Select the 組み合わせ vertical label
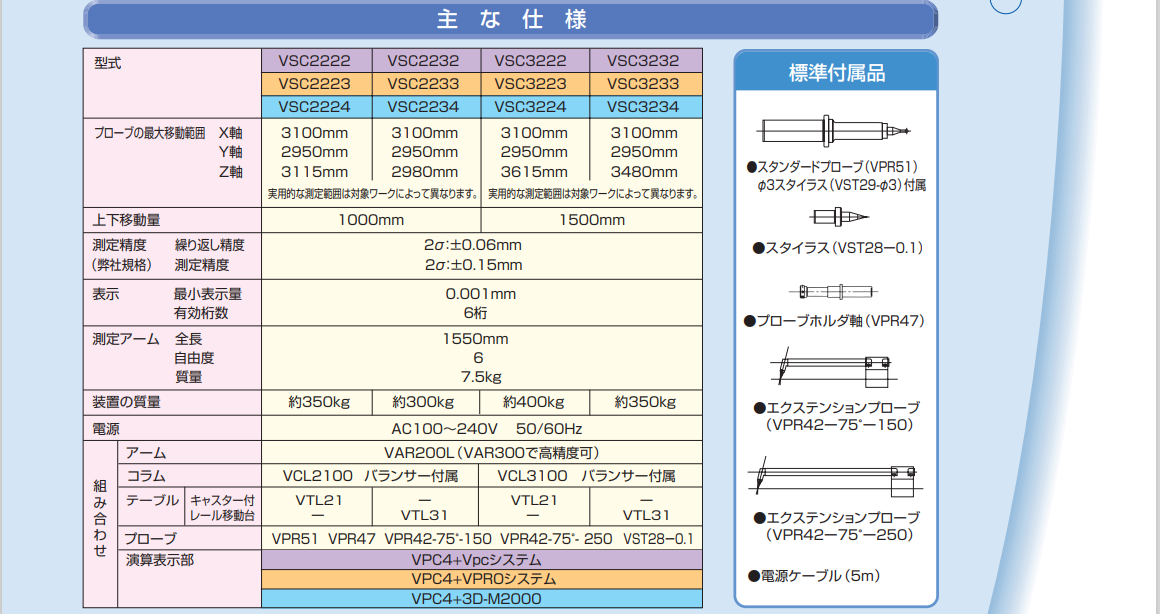The height and width of the screenshot is (614, 1160). pos(100,518)
